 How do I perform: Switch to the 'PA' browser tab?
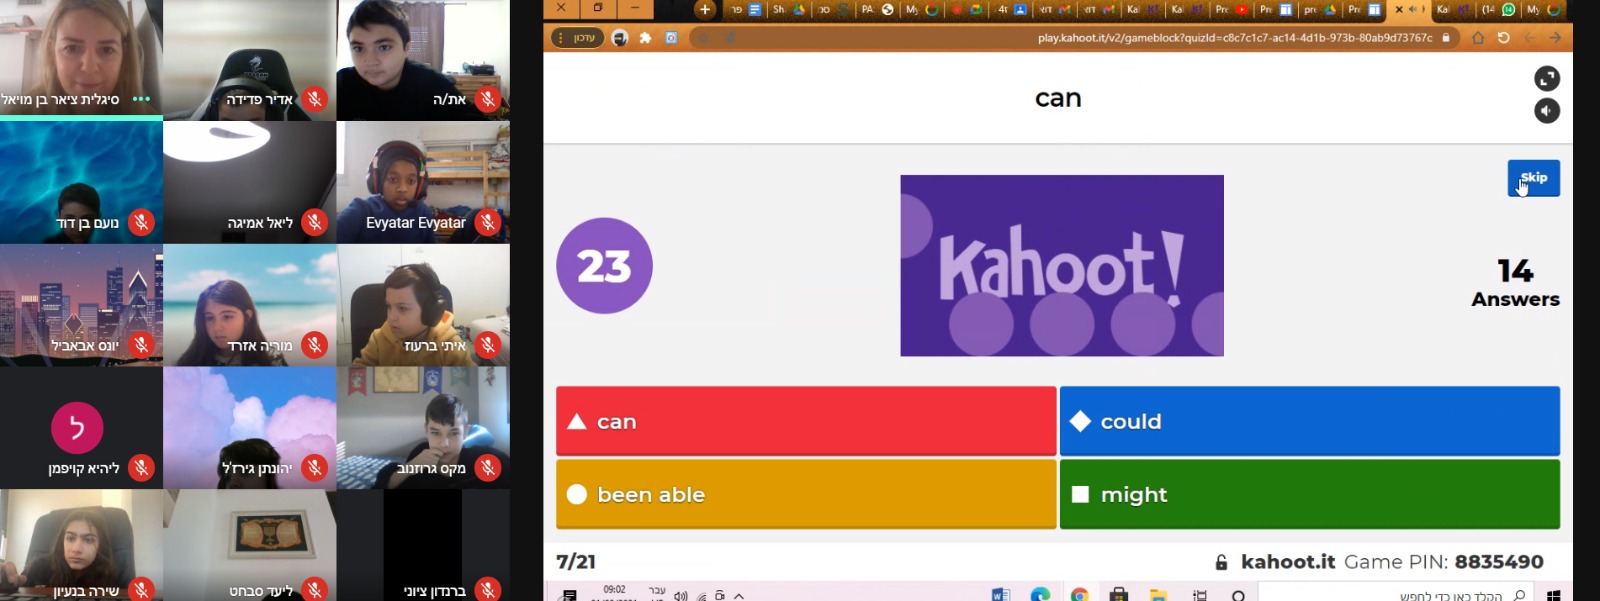coord(876,9)
